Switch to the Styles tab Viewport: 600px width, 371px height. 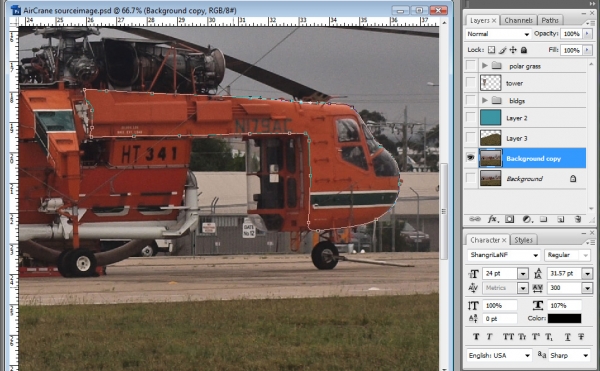tap(523, 240)
